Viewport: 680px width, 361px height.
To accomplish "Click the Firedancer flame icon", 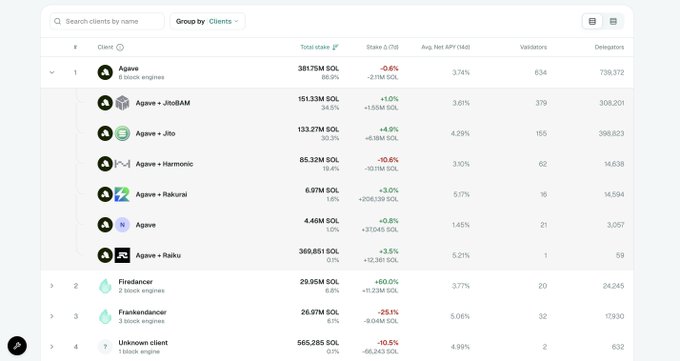I will (x=105, y=286).
